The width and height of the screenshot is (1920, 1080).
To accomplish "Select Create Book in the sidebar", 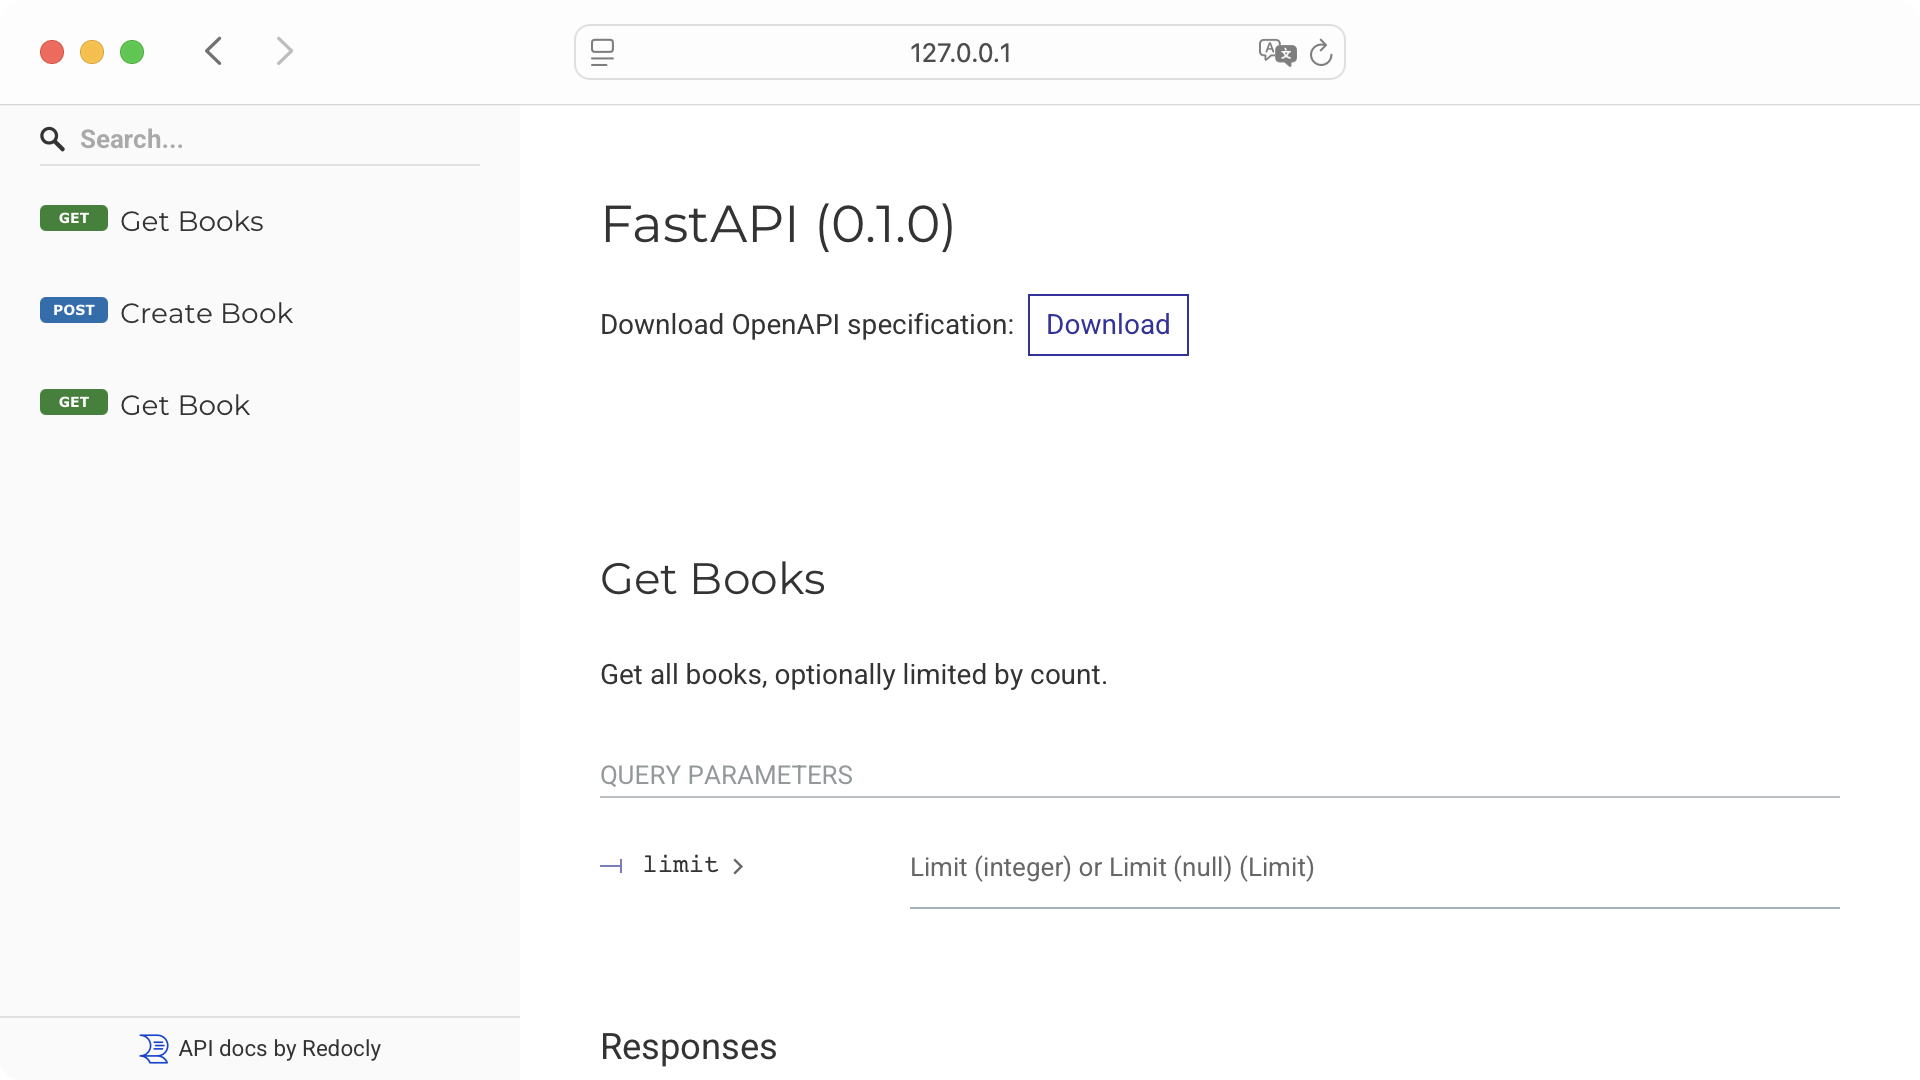I will tap(206, 313).
